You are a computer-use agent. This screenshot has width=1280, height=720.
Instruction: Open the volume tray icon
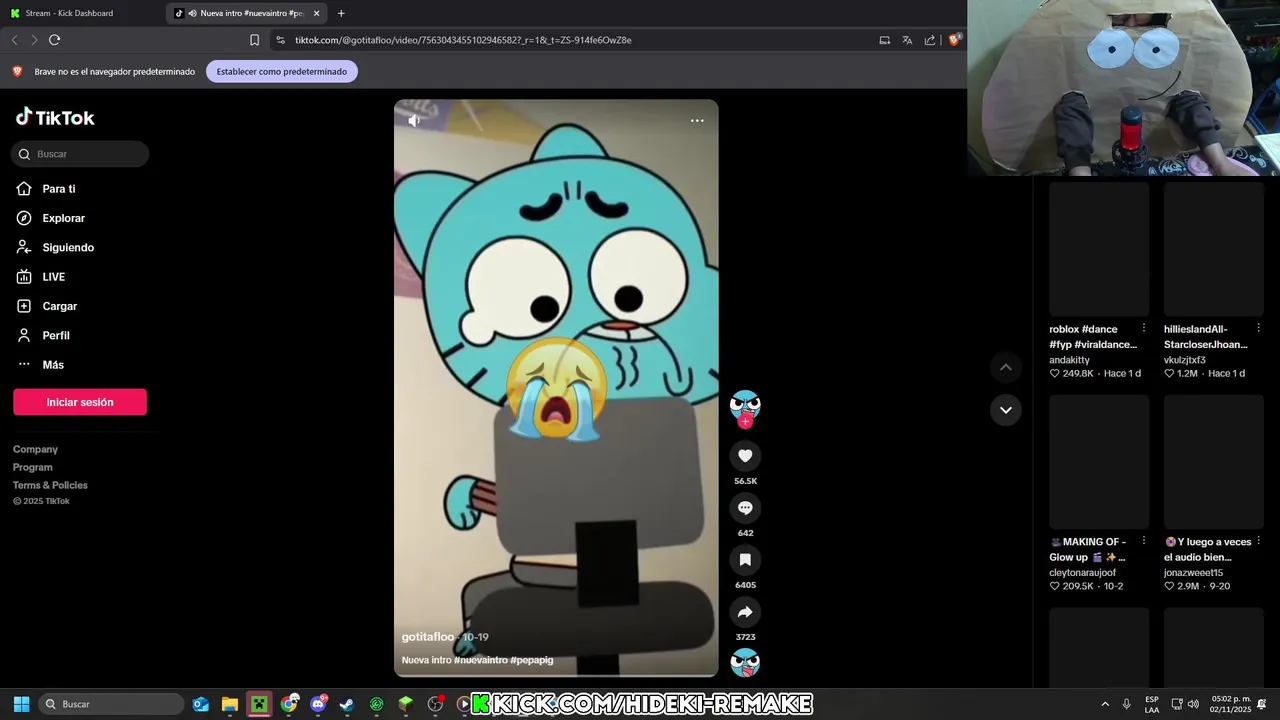pos(1193,704)
